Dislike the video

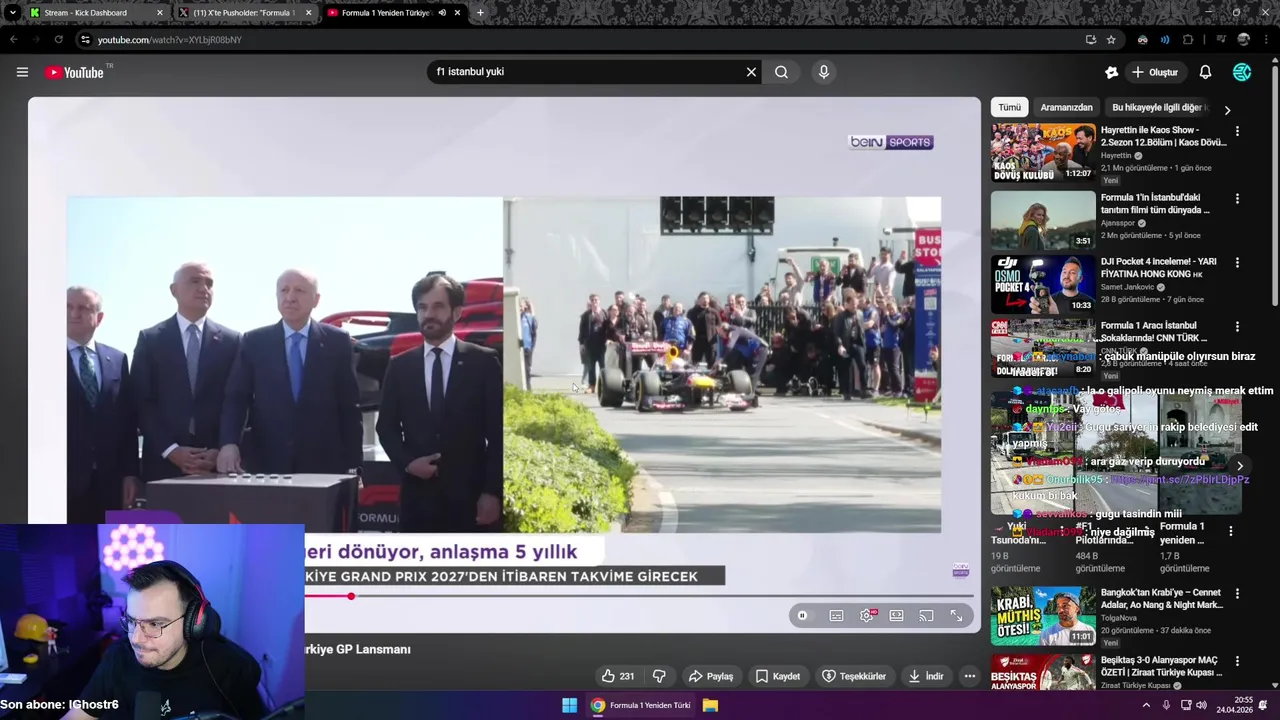[659, 676]
